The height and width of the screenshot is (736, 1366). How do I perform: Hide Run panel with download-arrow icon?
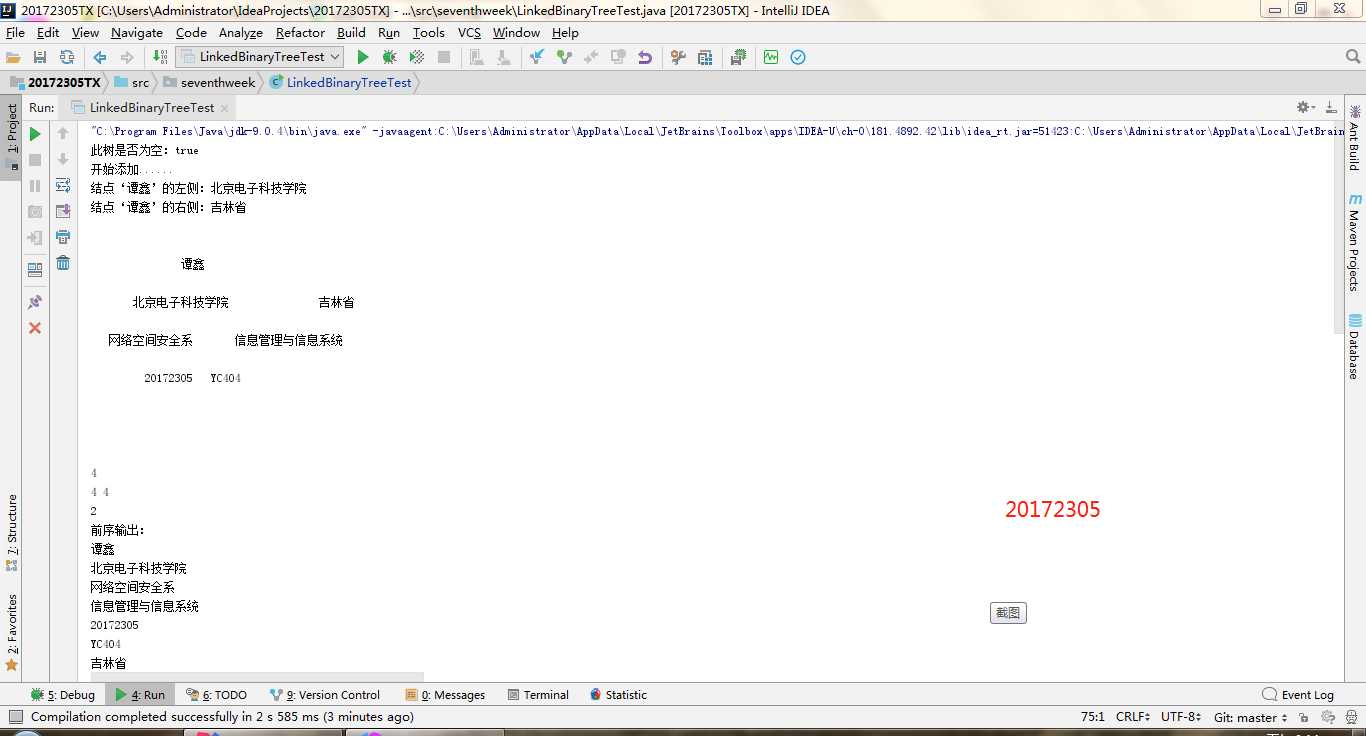(1330, 107)
